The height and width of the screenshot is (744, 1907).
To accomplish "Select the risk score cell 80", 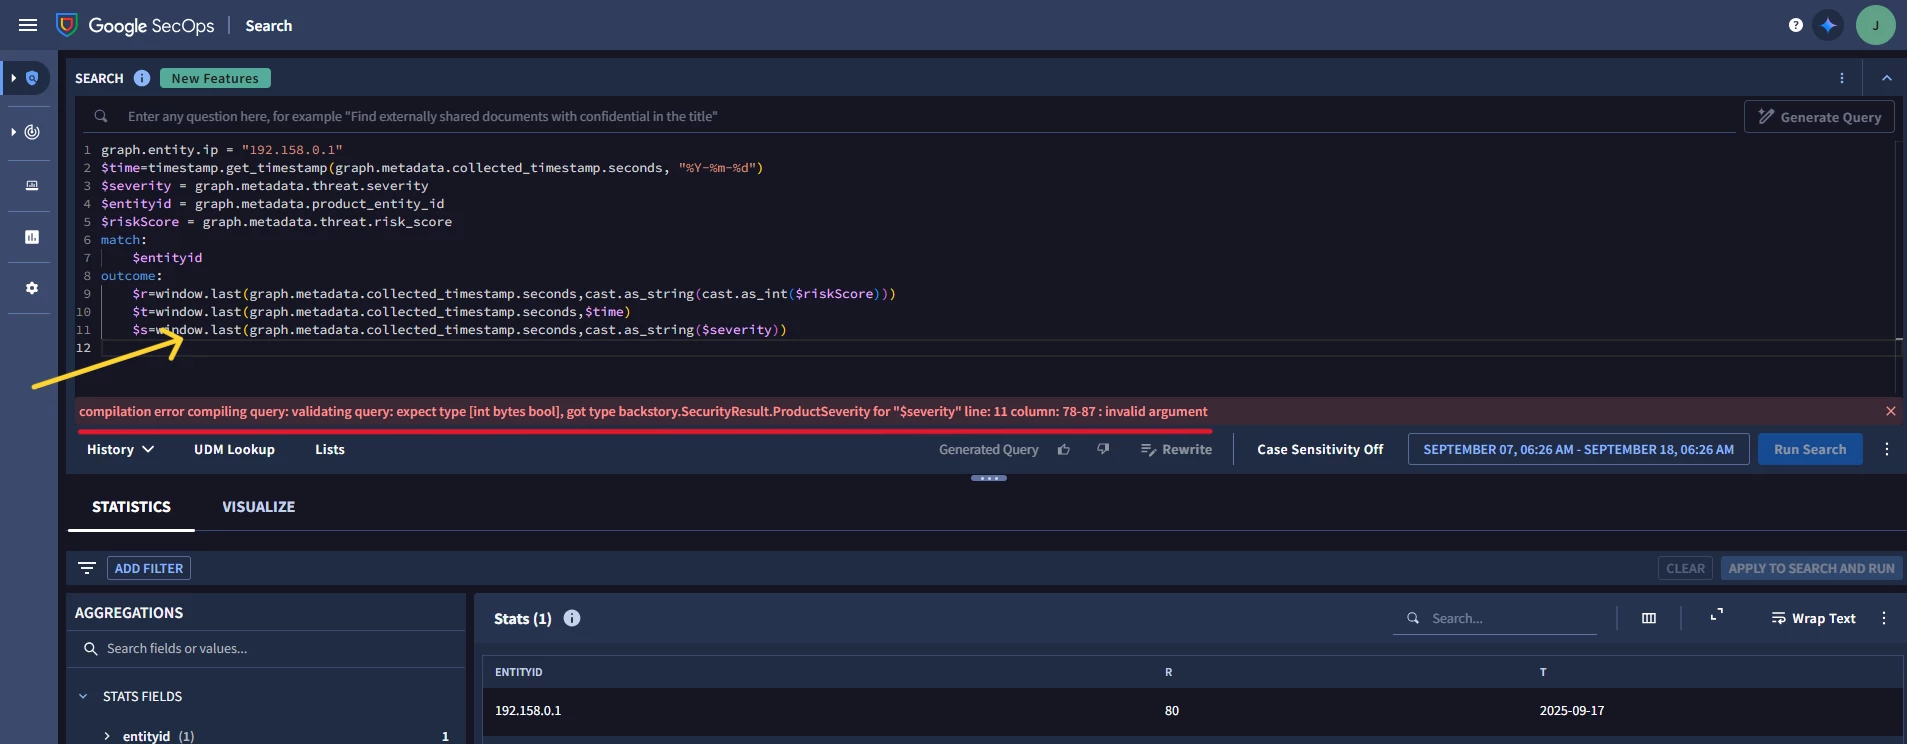I will pos(1172,711).
